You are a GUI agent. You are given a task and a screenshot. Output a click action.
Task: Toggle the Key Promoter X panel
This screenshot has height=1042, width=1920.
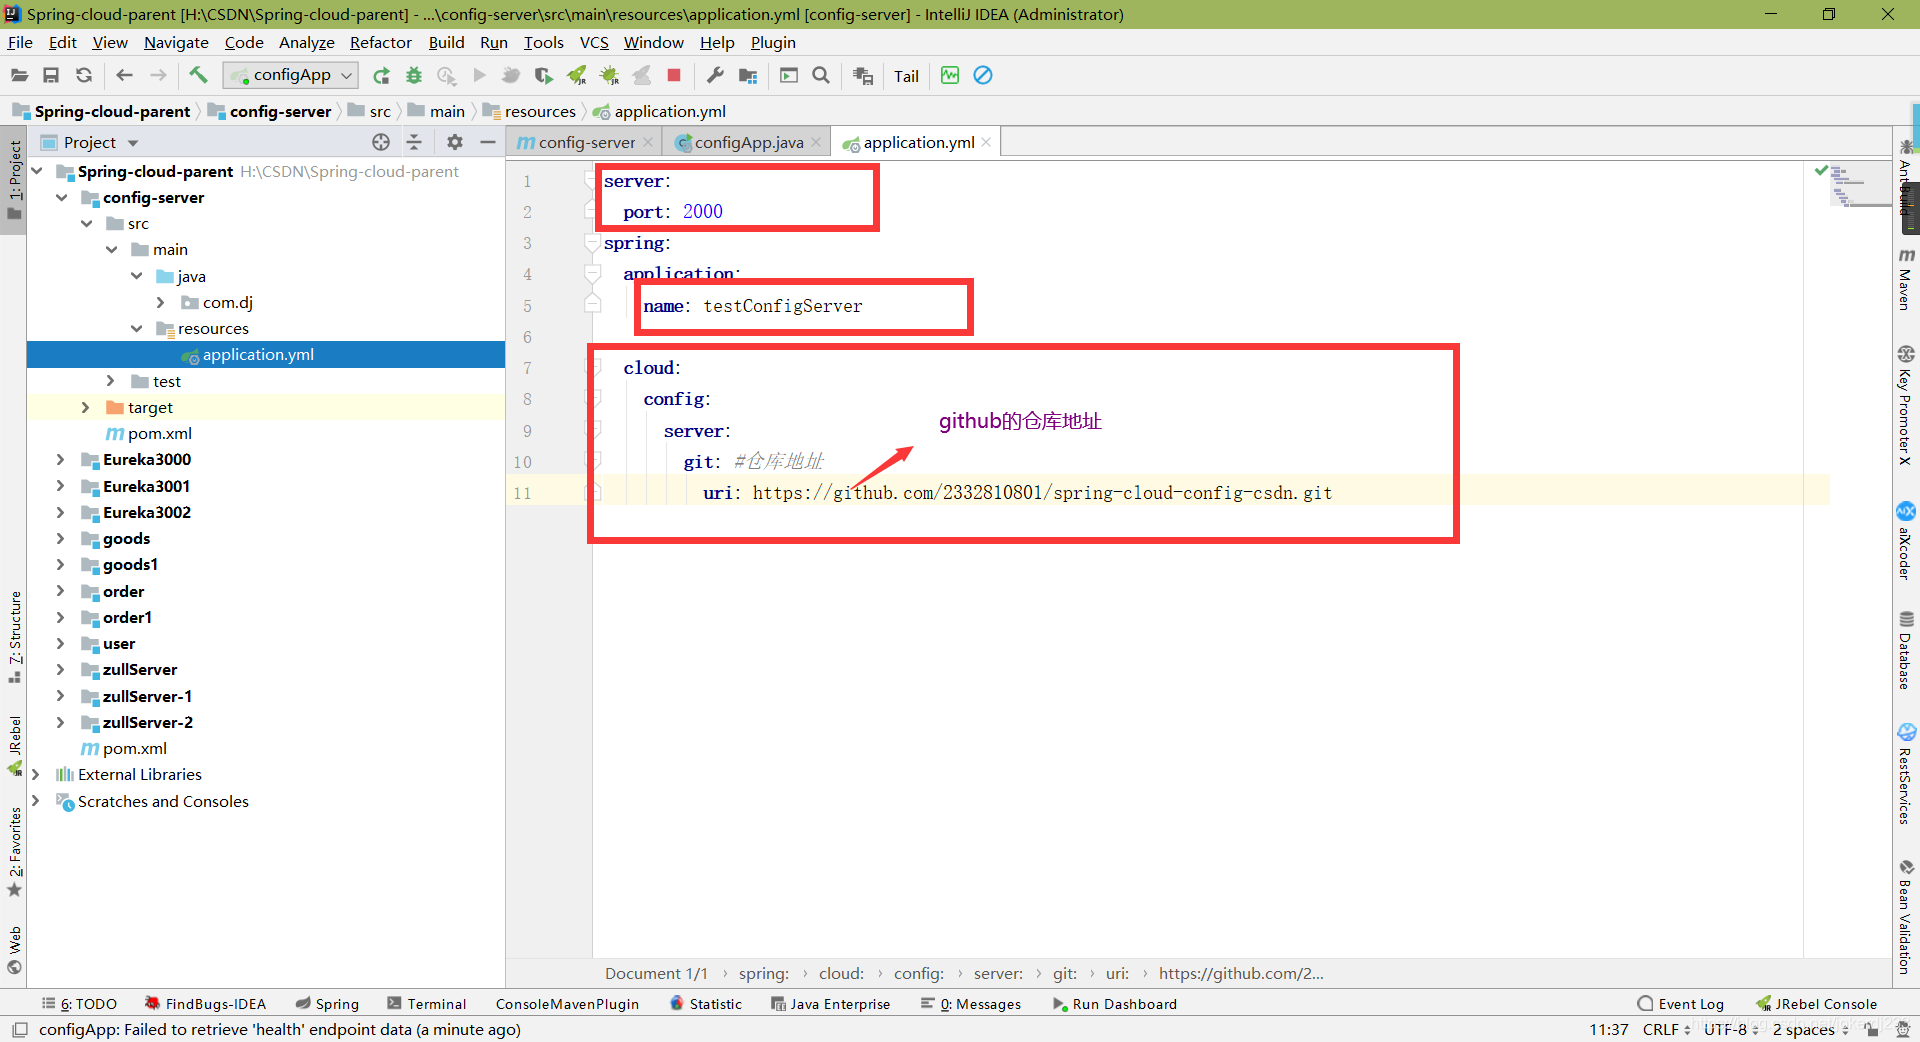pyautogui.click(x=1906, y=405)
